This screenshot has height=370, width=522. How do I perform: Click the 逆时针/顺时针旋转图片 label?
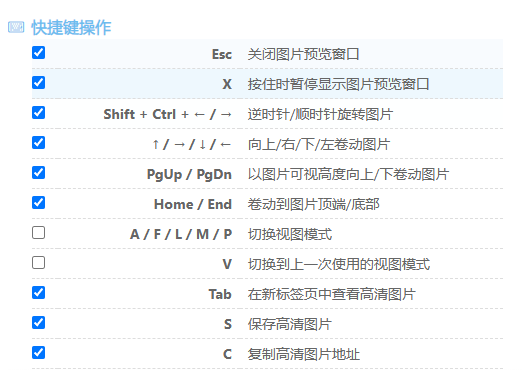pos(320,114)
